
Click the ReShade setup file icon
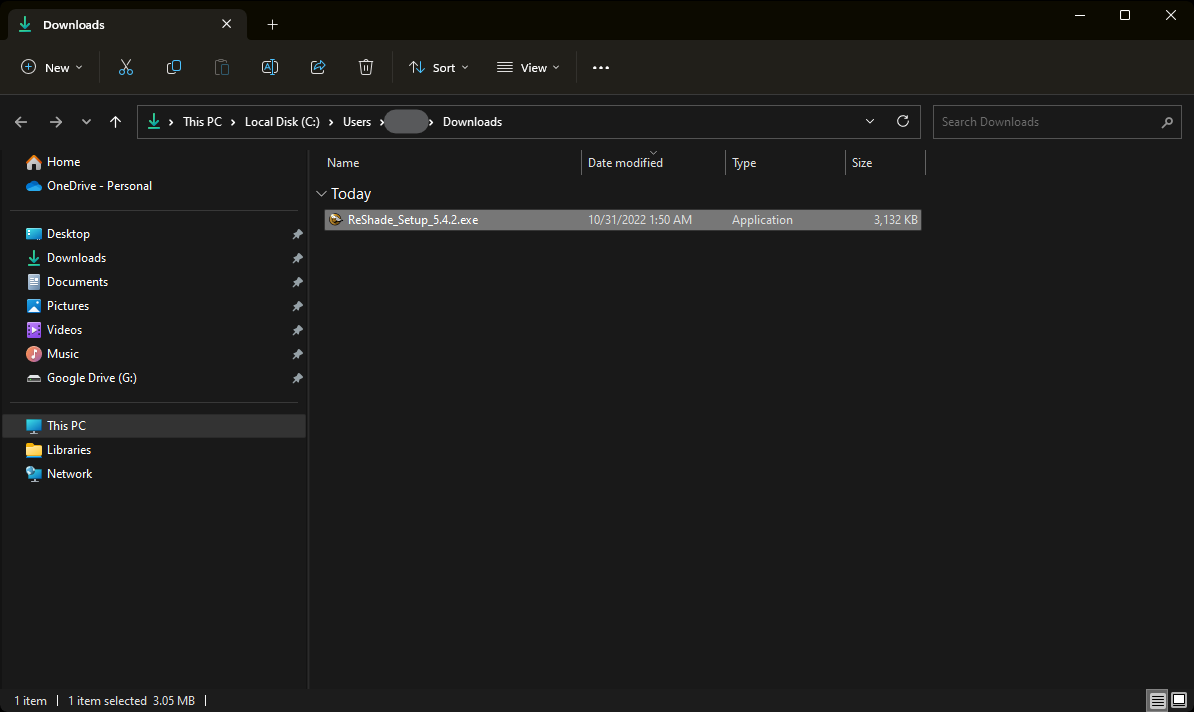[x=336, y=220]
